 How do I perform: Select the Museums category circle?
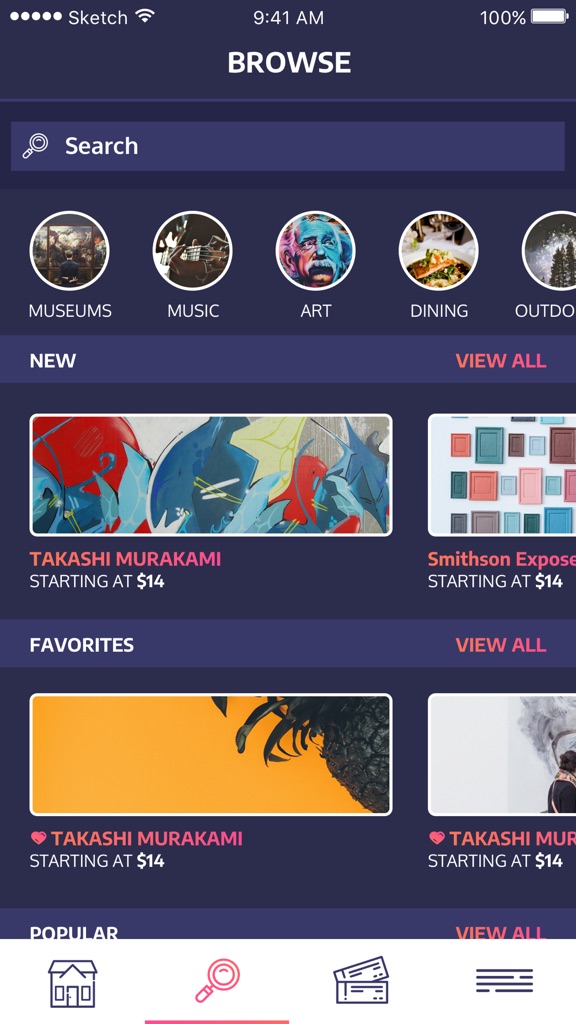(70, 251)
